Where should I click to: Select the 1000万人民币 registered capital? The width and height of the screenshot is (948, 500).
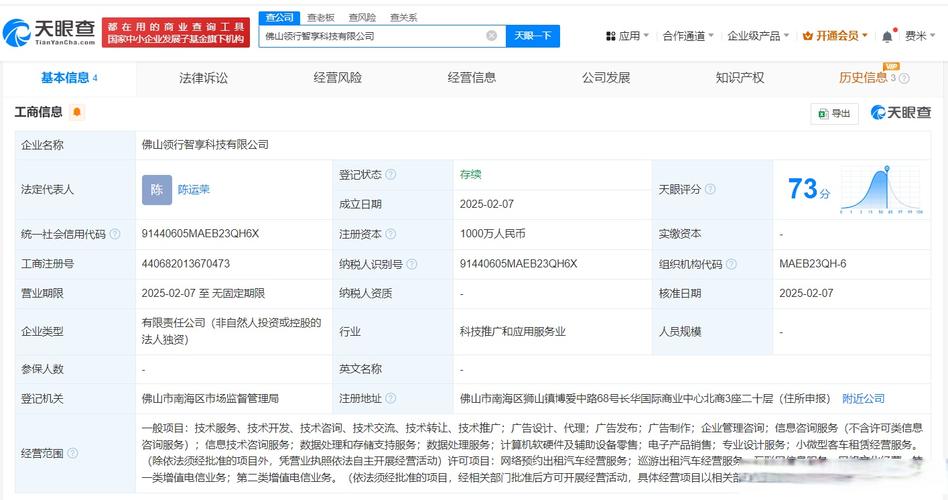pos(492,234)
